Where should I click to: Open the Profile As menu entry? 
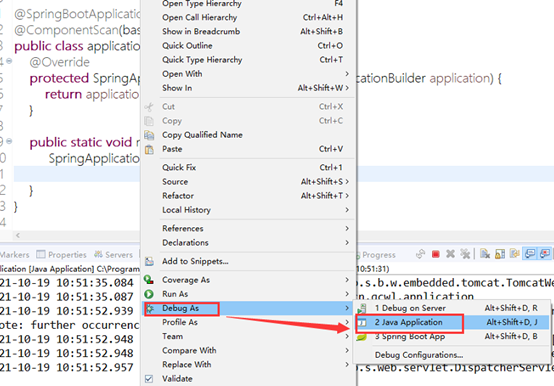[248, 322]
